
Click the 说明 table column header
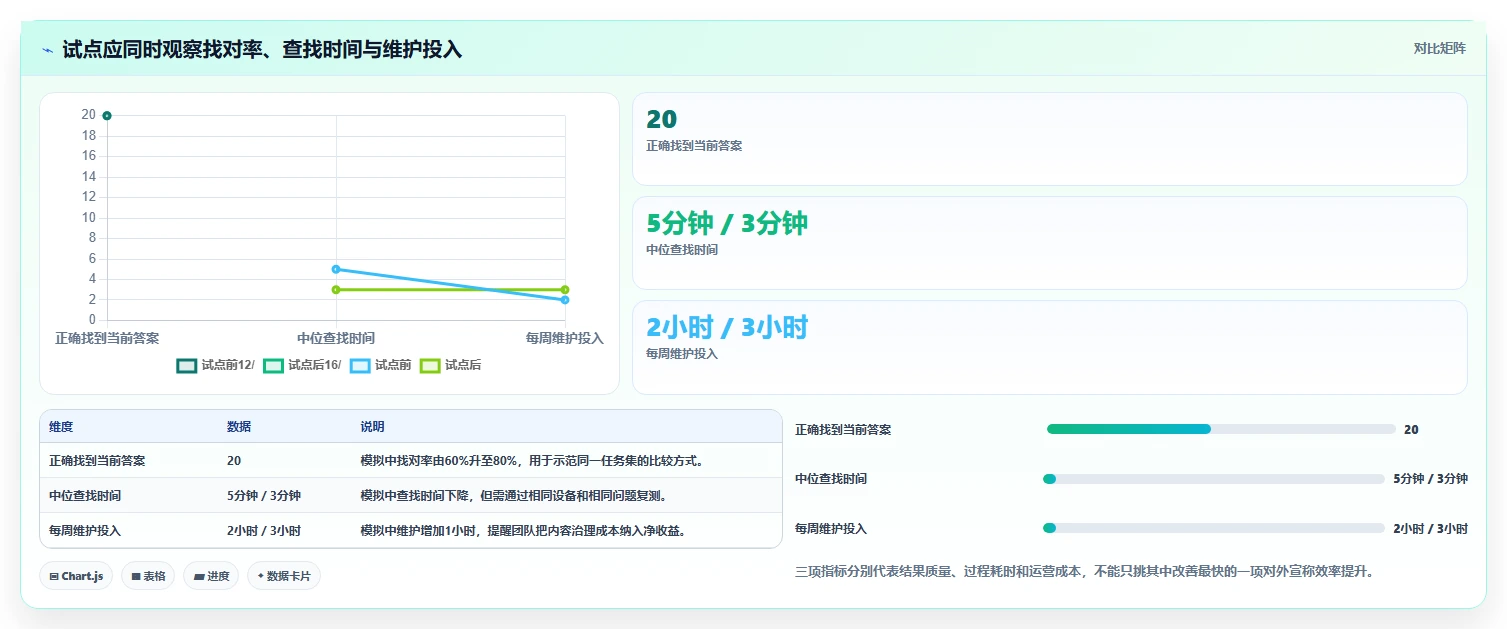point(372,427)
